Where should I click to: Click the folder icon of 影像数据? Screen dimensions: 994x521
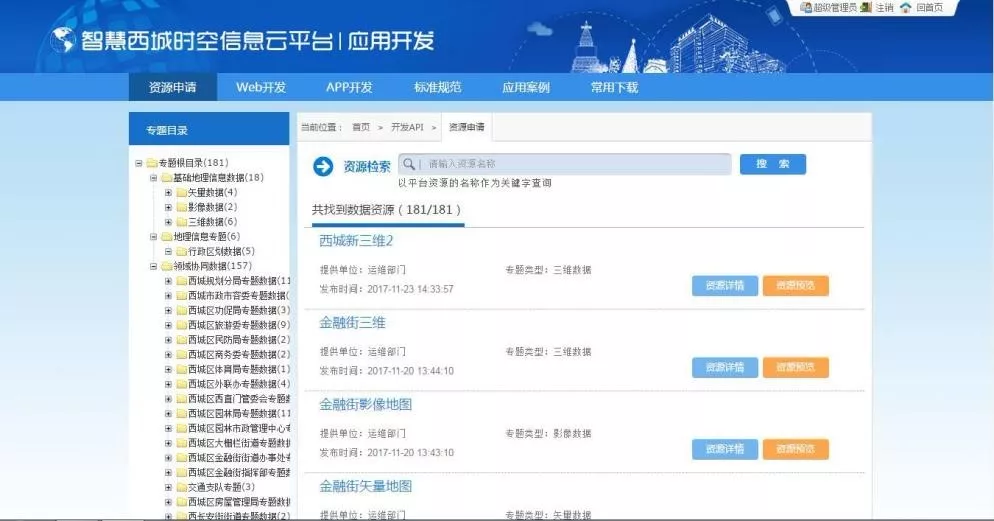pyautogui.click(x=181, y=207)
